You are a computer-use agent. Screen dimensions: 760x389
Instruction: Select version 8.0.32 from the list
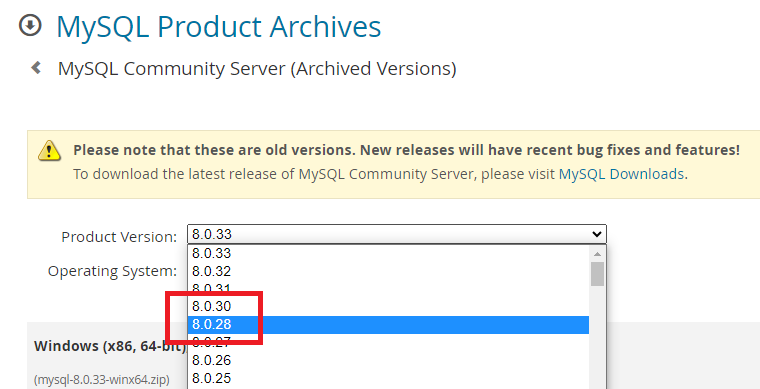(388, 271)
